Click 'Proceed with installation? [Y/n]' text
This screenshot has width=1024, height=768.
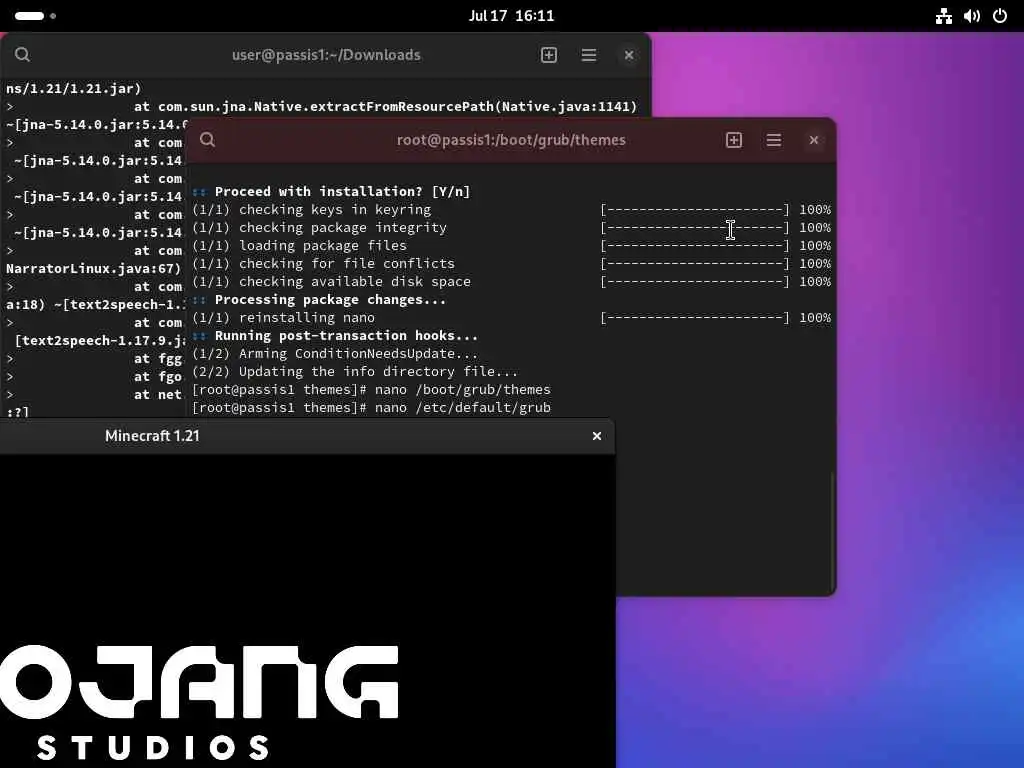tap(342, 191)
